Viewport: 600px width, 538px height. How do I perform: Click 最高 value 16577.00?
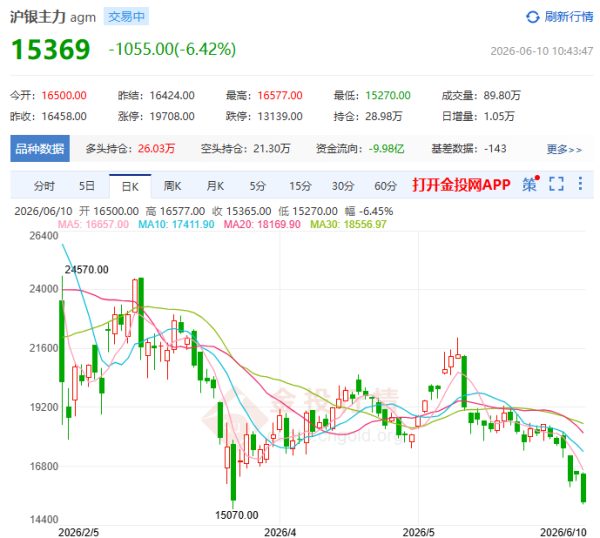[x=280, y=95]
